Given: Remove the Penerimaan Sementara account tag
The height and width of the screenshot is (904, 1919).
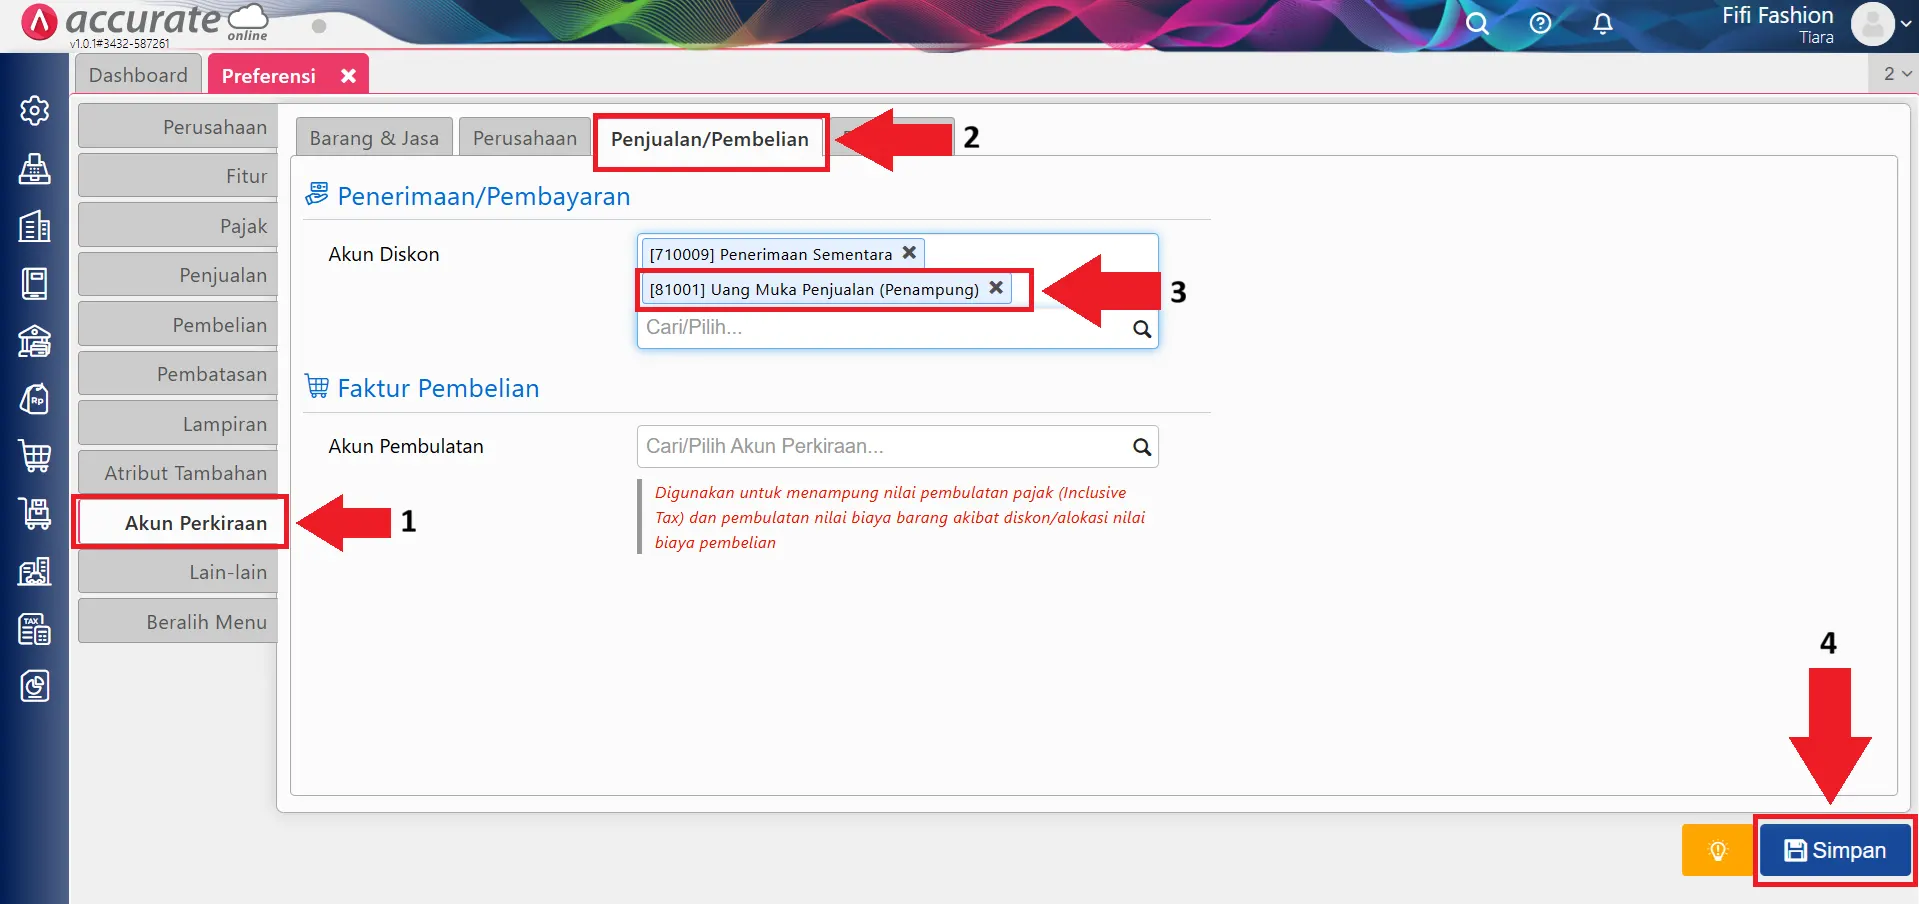Looking at the screenshot, I should 909,253.
